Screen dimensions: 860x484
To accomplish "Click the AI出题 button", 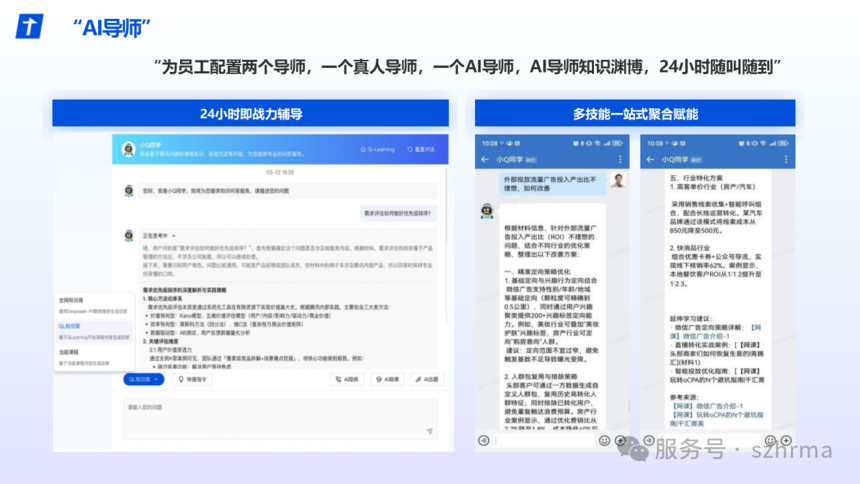I will (x=425, y=379).
